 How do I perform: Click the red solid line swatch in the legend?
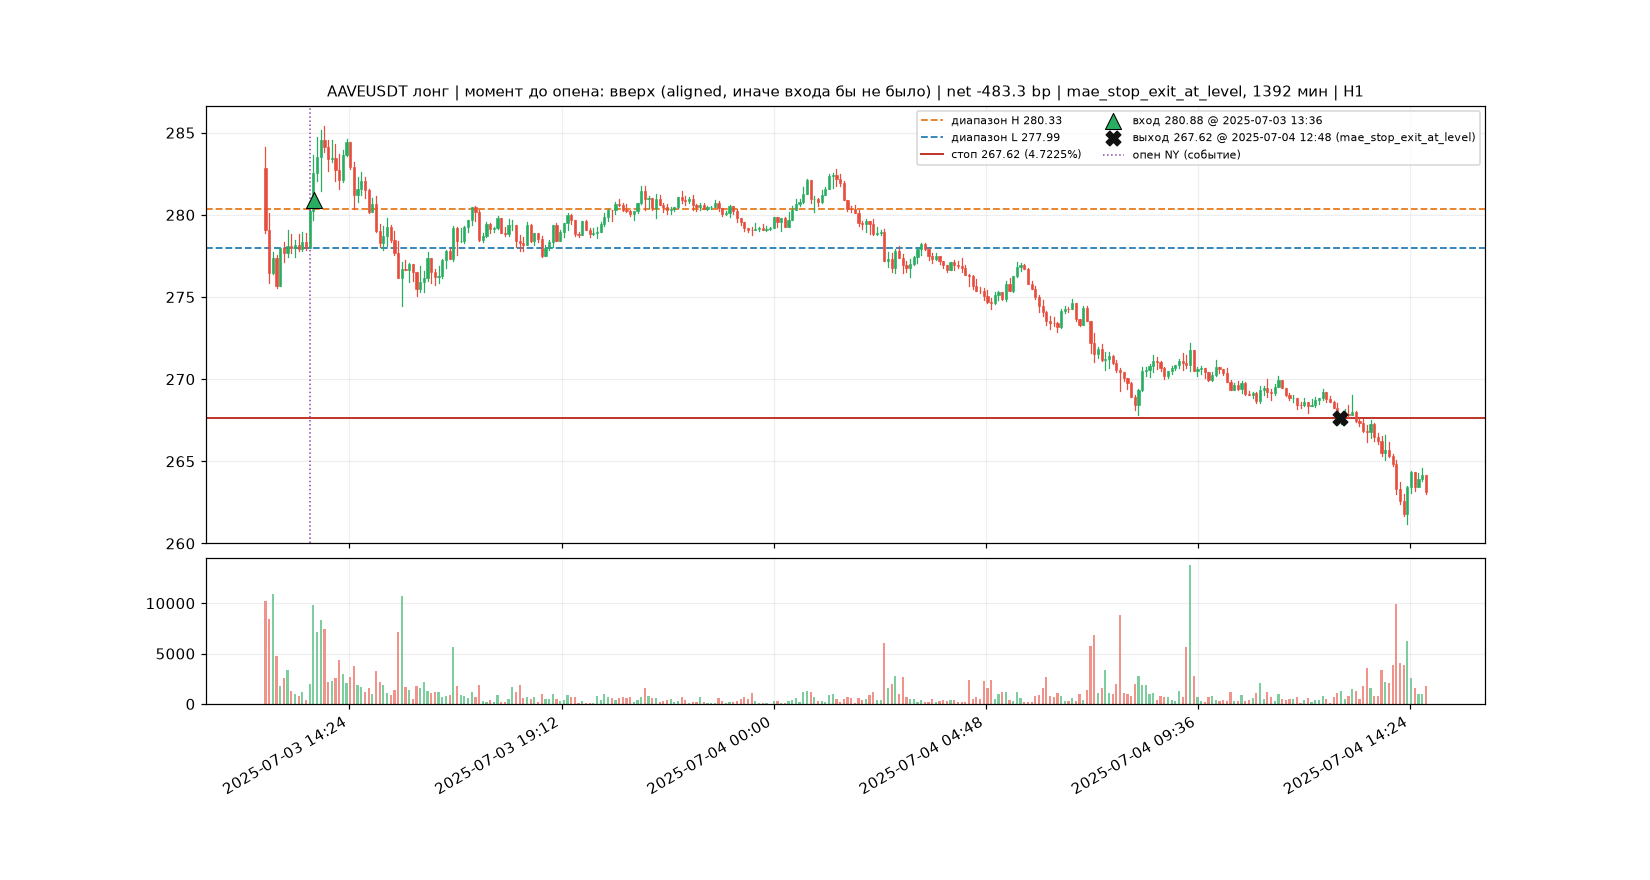(x=932, y=155)
